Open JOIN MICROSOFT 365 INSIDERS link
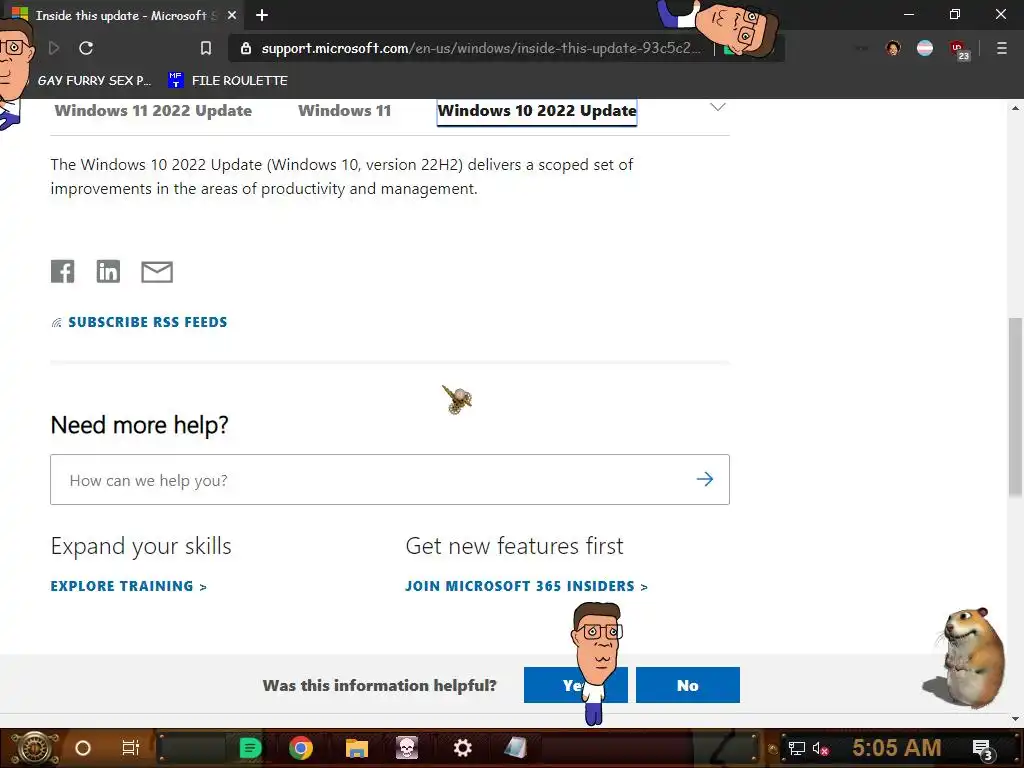This screenshot has width=1024, height=768. [x=526, y=586]
